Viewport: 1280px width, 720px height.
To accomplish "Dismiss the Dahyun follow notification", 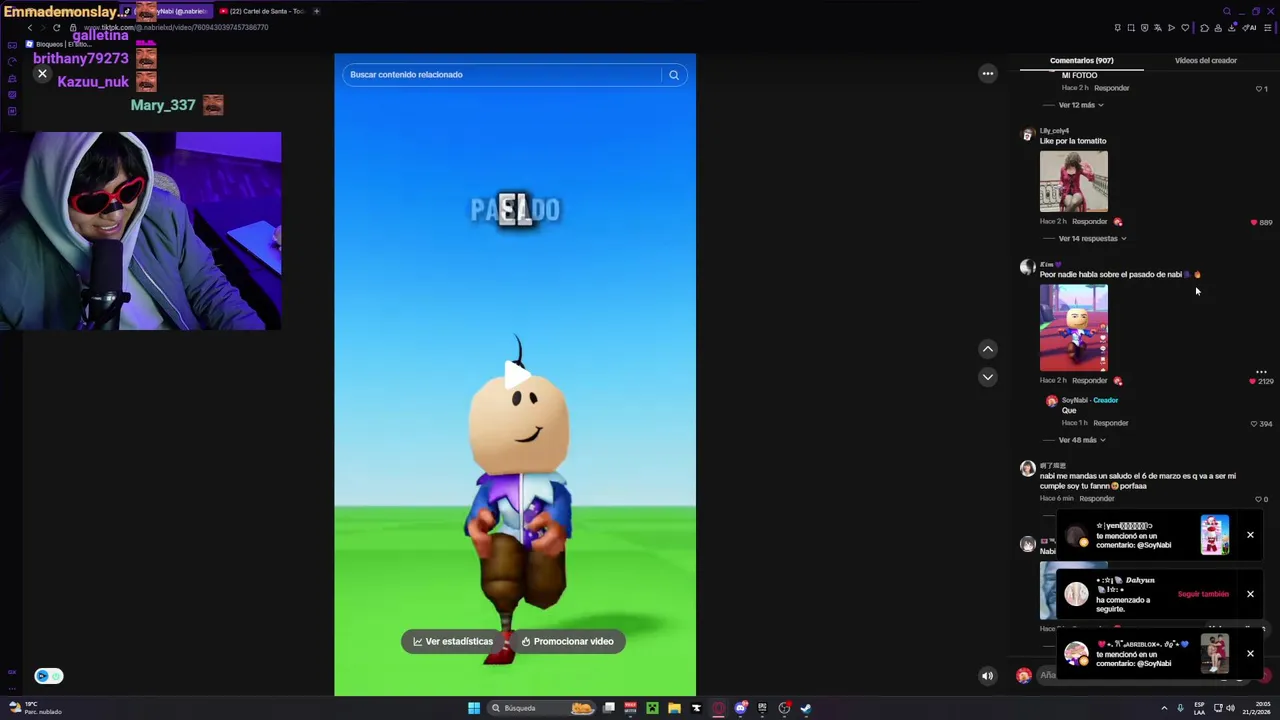I will 1250,595.
